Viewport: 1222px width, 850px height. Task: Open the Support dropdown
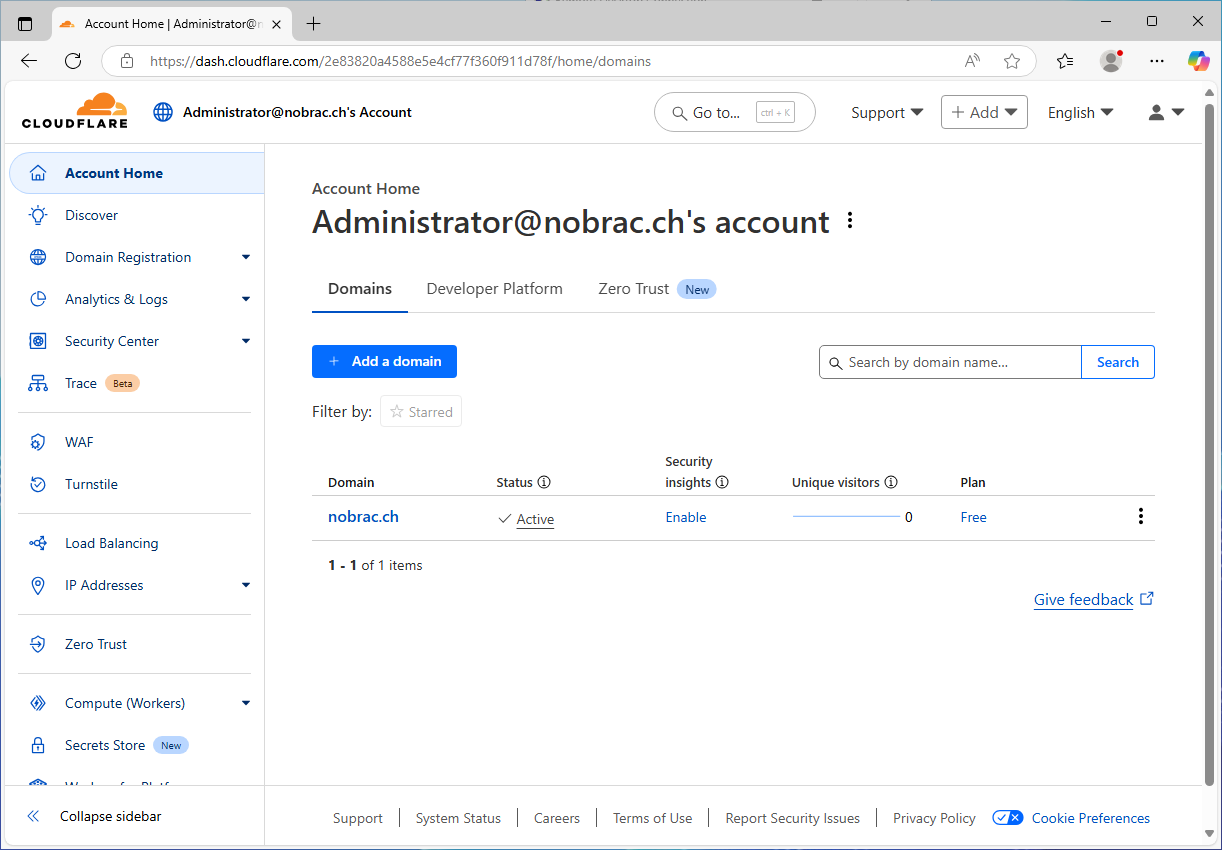pos(887,113)
